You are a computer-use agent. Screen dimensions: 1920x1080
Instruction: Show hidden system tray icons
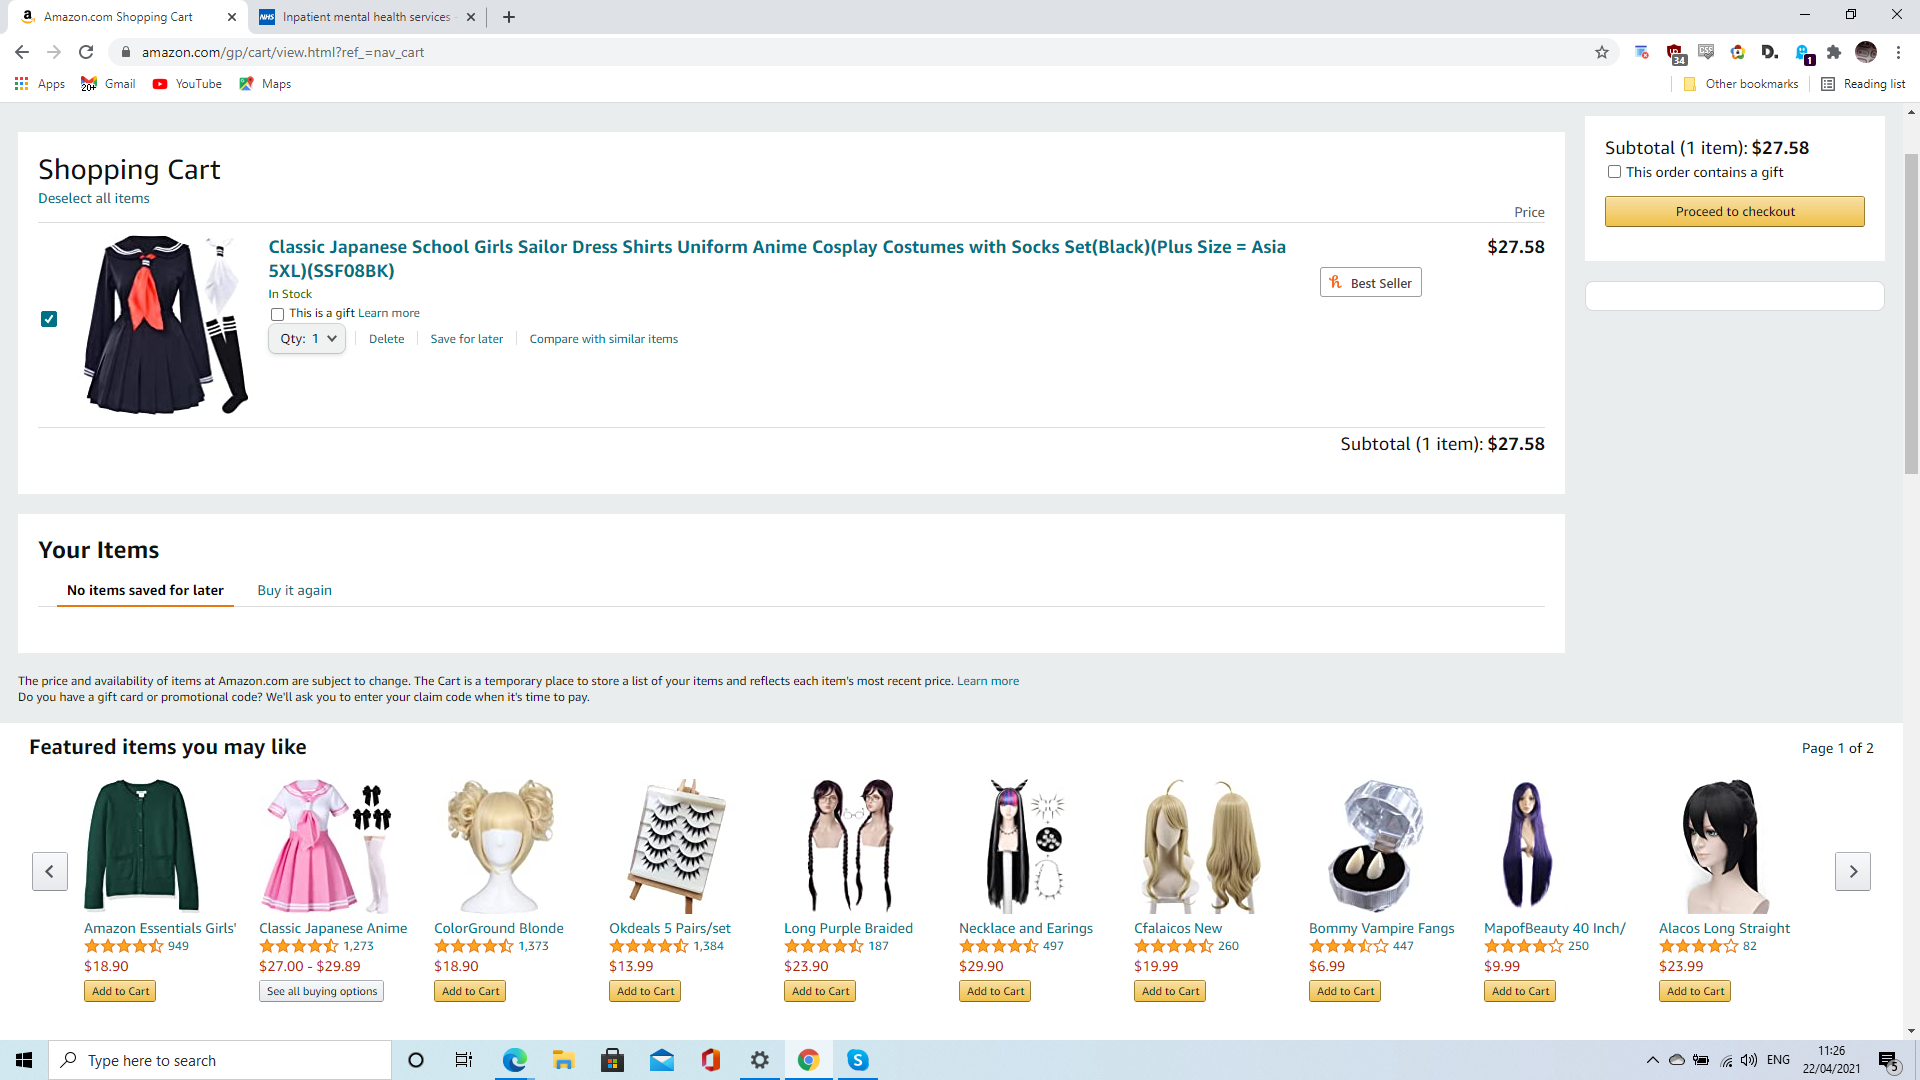tap(1652, 1060)
